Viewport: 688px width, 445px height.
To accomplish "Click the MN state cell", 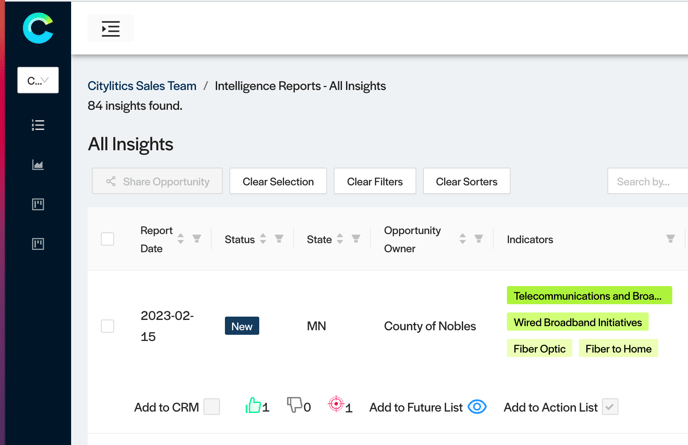I will [316, 326].
